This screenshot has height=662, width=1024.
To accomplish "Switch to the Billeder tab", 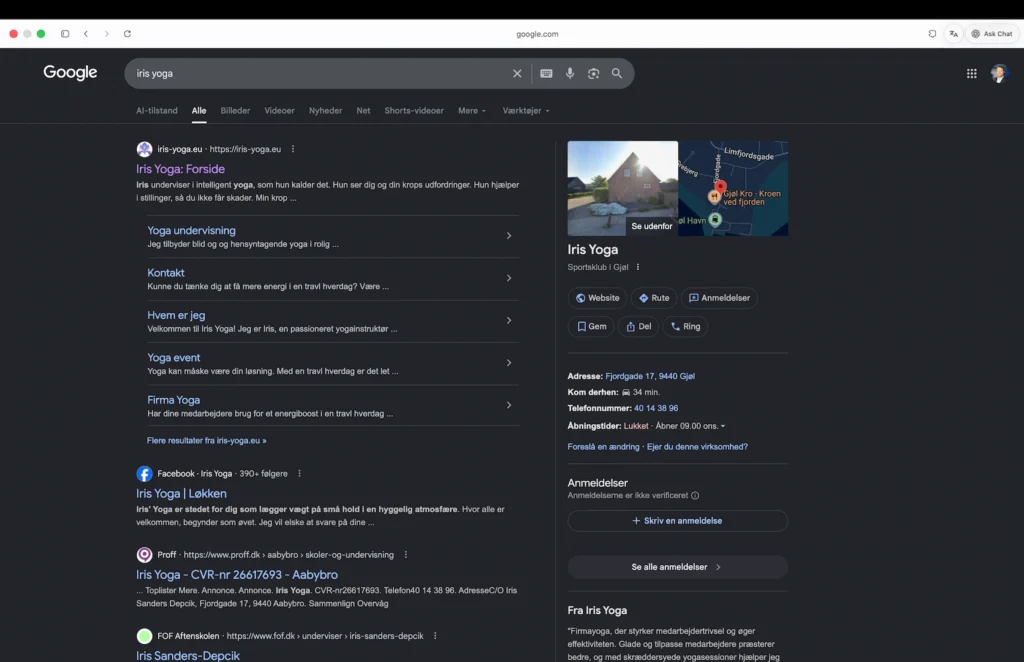I will coord(235,111).
